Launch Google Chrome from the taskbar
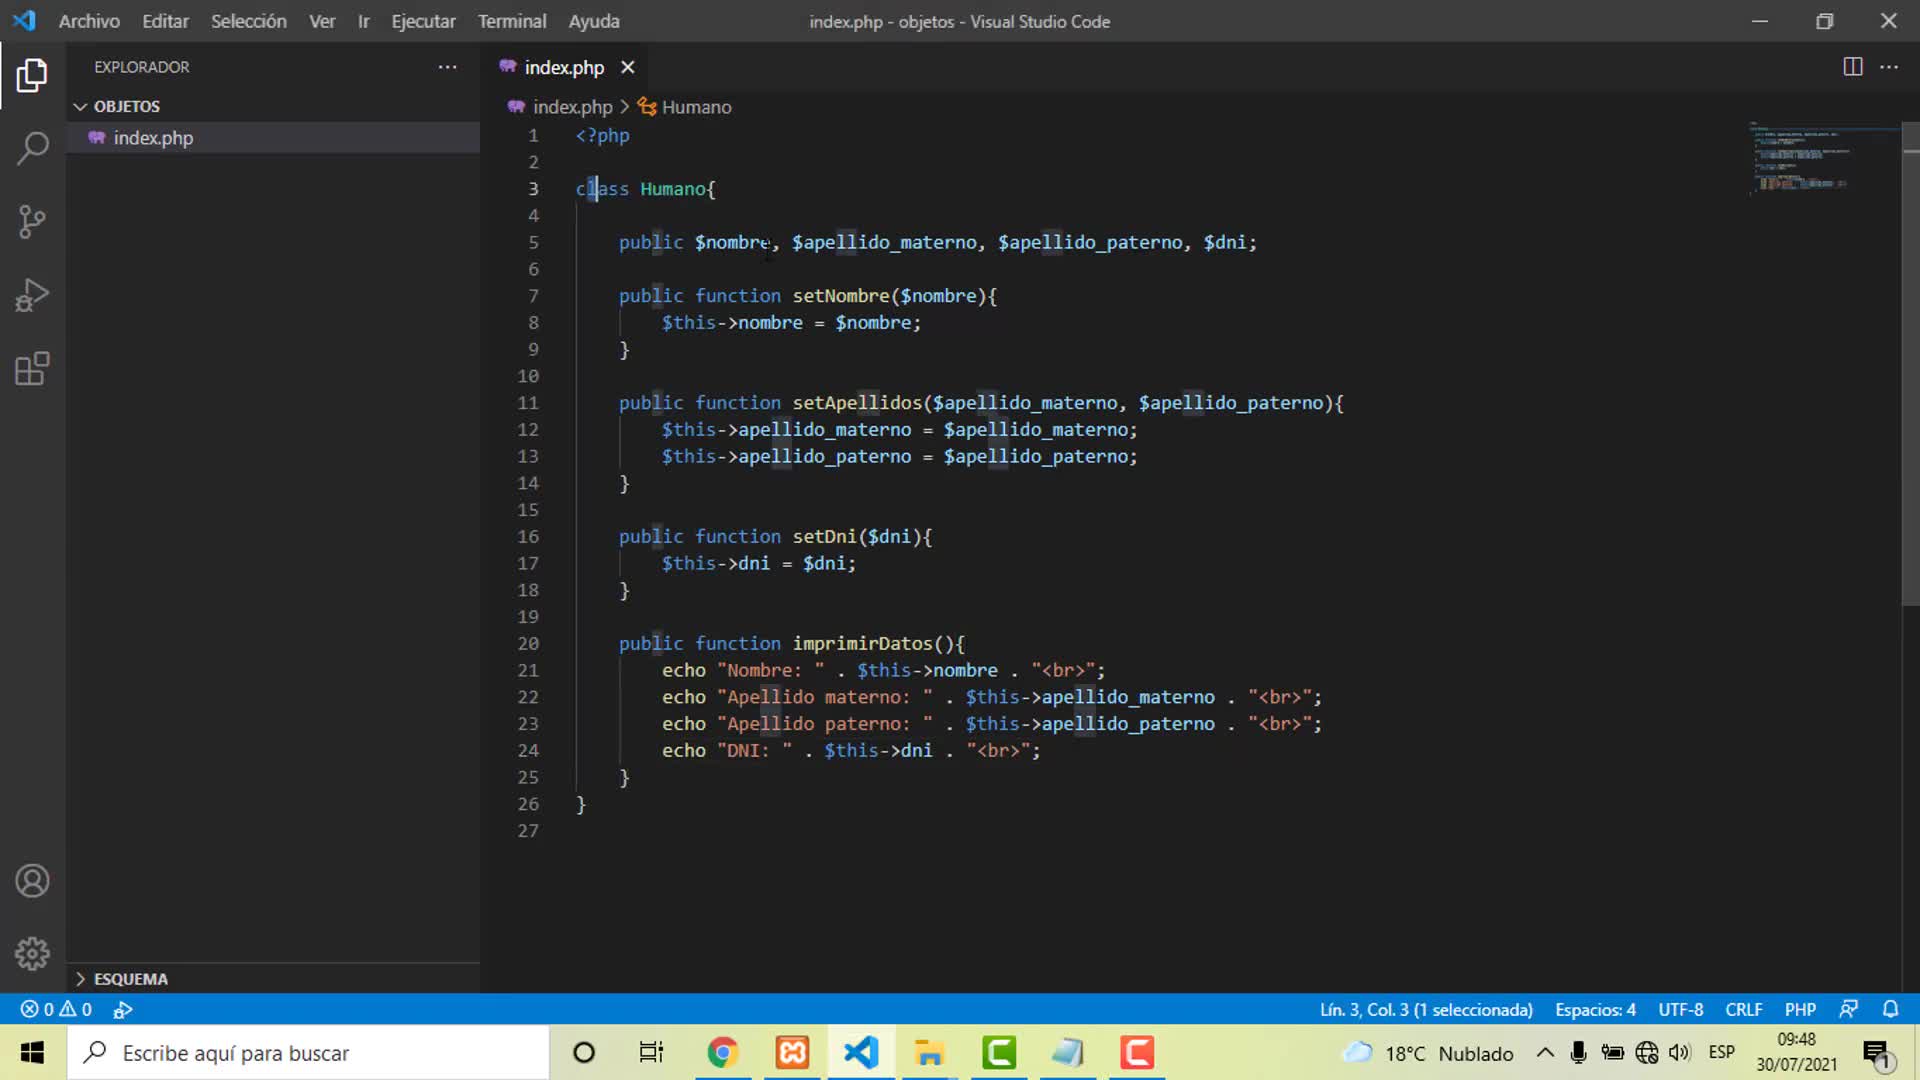This screenshot has width=1920, height=1080. pyautogui.click(x=722, y=1053)
